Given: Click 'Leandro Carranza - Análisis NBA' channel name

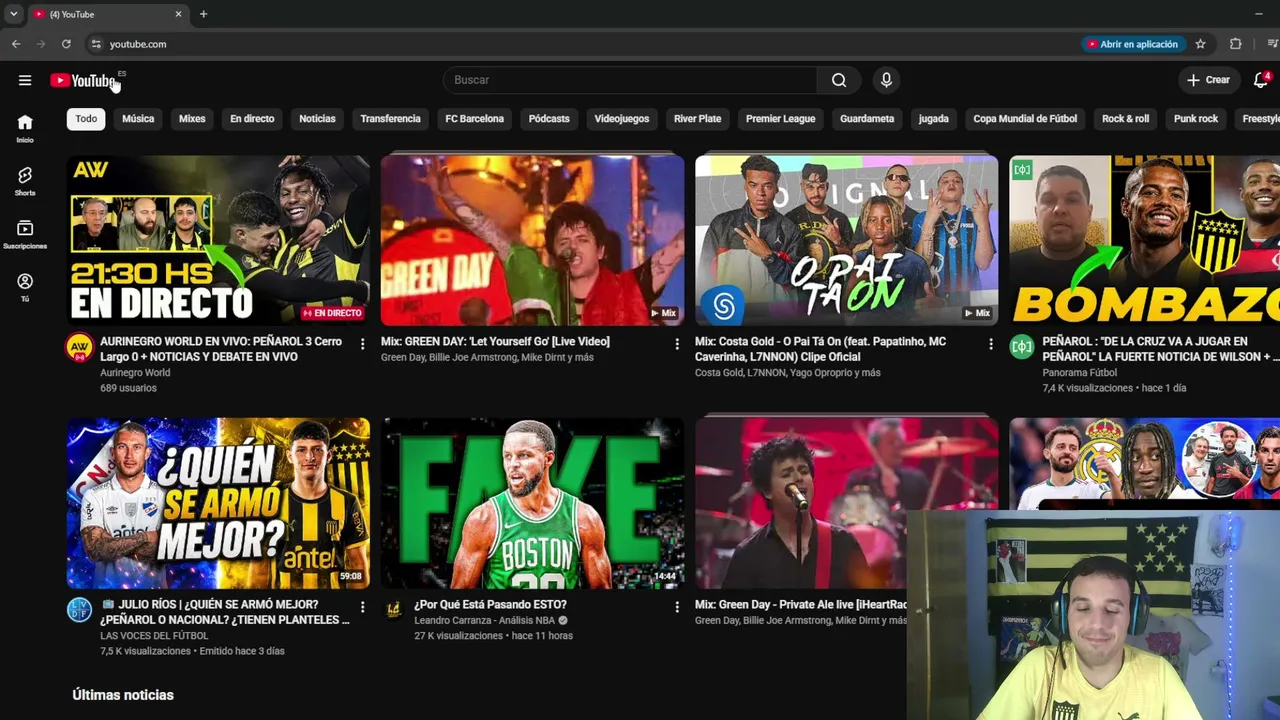Looking at the screenshot, I should 484,620.
